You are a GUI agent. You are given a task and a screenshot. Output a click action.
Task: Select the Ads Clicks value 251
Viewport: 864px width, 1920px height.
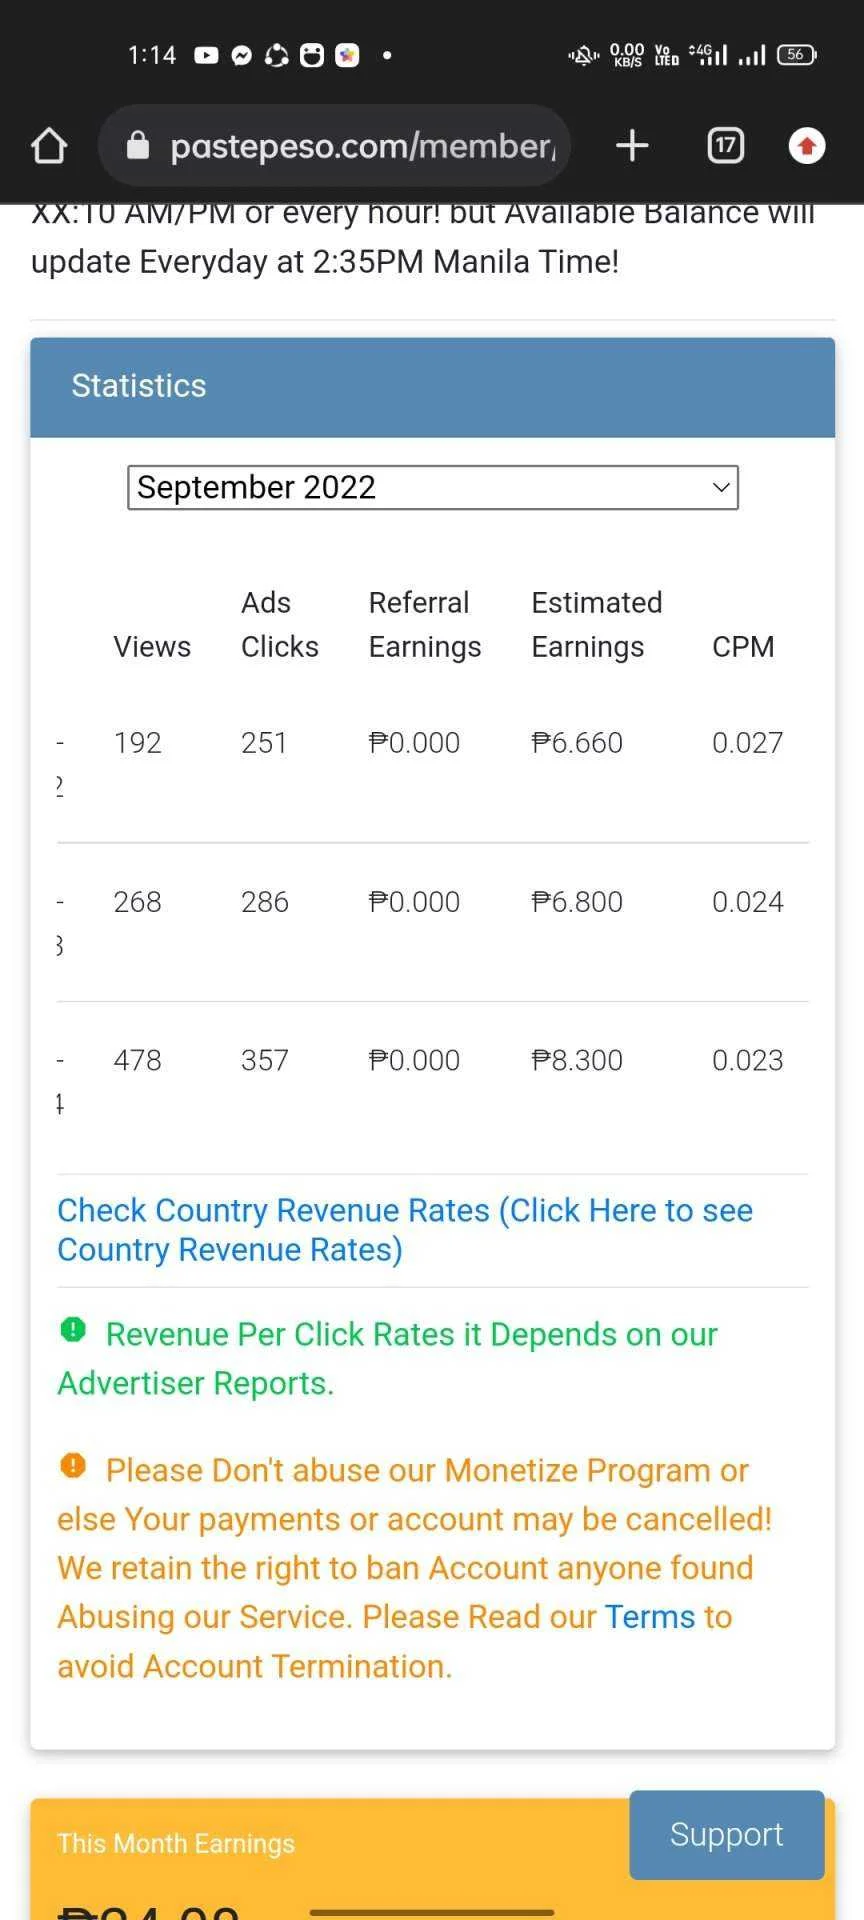pos(264,743)
